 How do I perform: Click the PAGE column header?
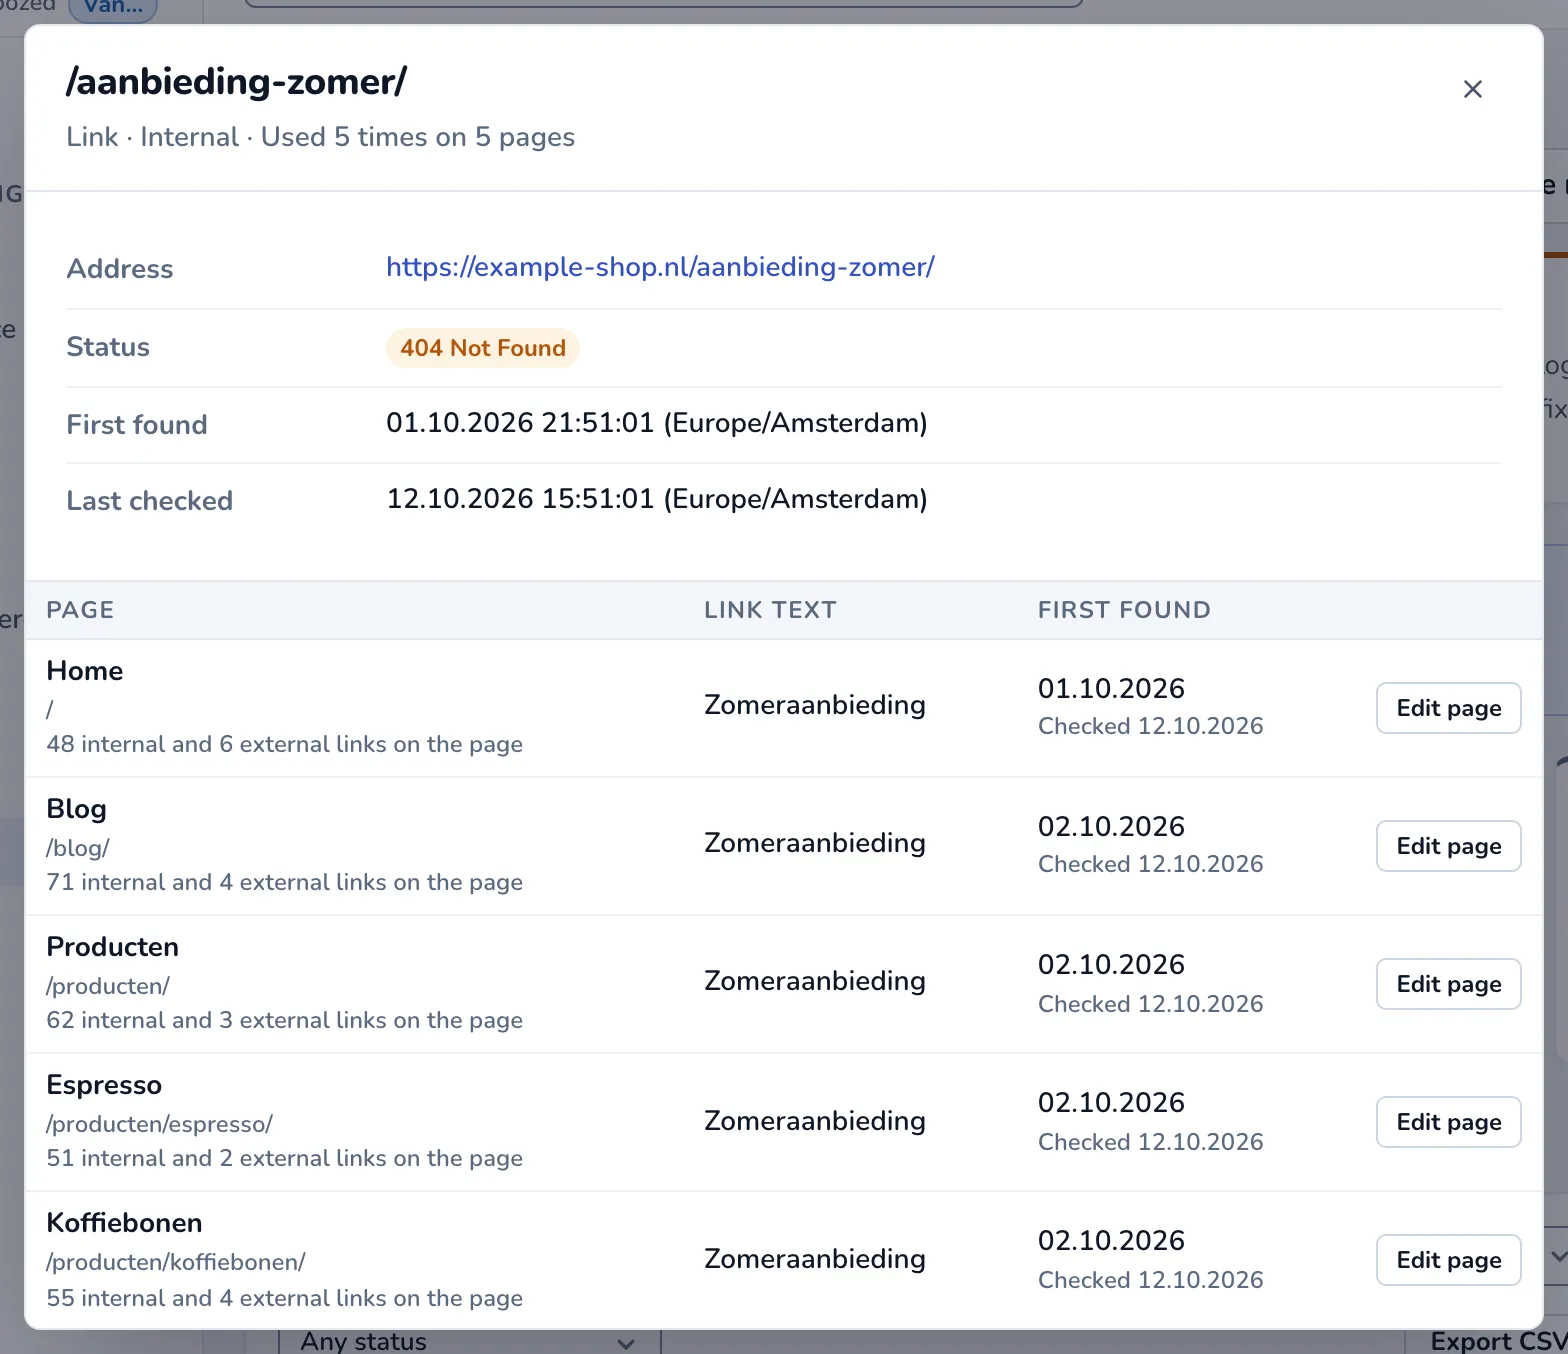80,610
